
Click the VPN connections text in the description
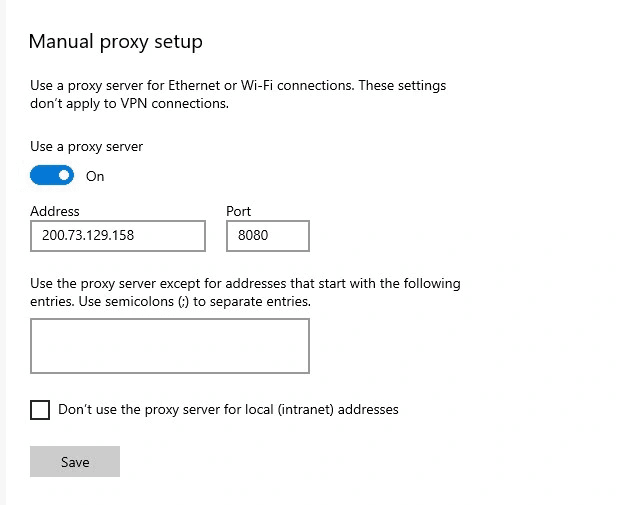click(174, 104)
